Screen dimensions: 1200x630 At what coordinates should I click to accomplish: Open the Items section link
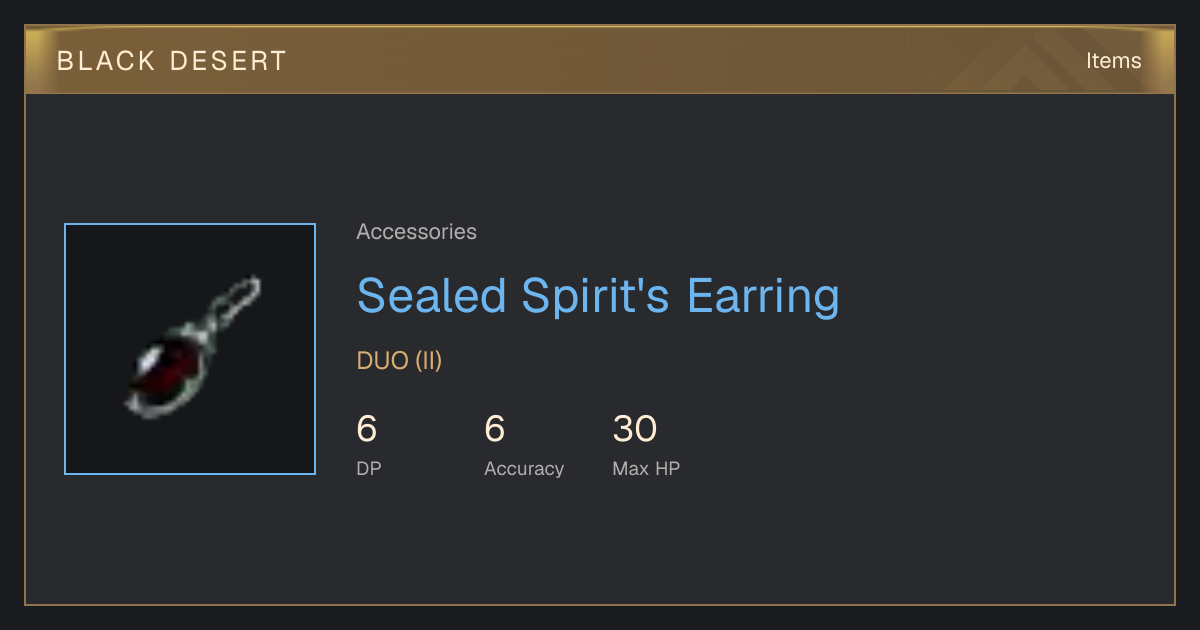[1113, 61]
